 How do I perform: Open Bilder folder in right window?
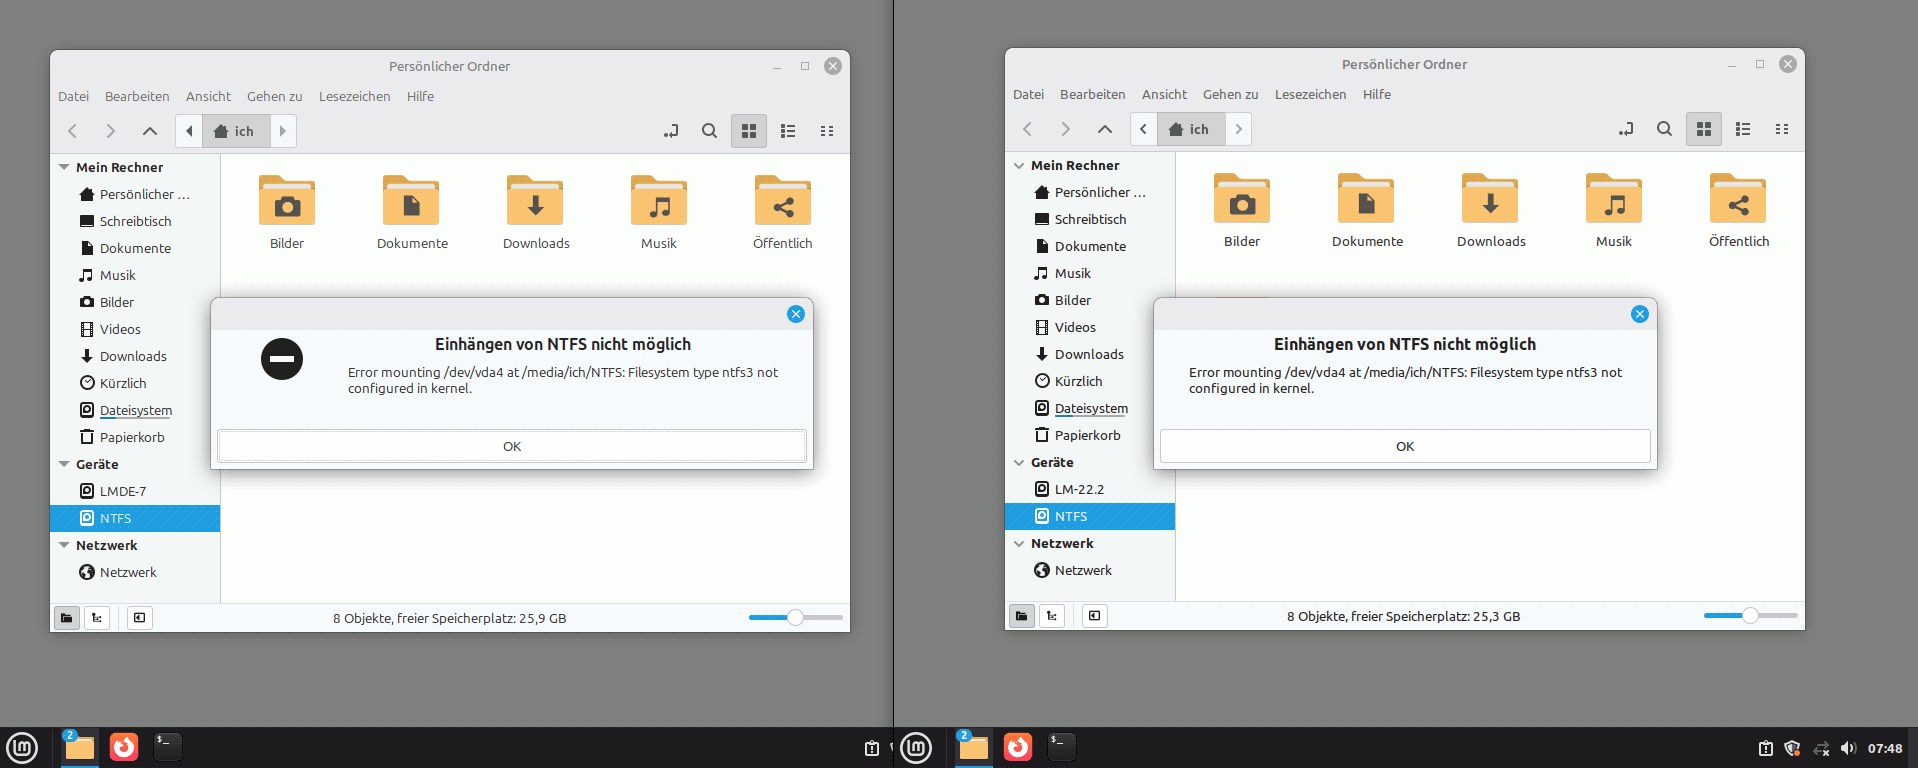pyautogui.click(x=1242, y=209)
